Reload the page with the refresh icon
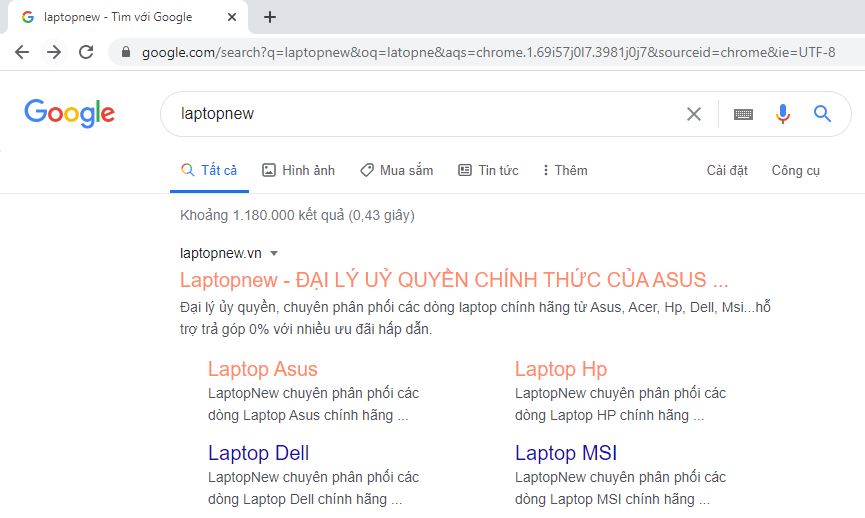Screen dimensions: 865x518 [x=86, y=52]
